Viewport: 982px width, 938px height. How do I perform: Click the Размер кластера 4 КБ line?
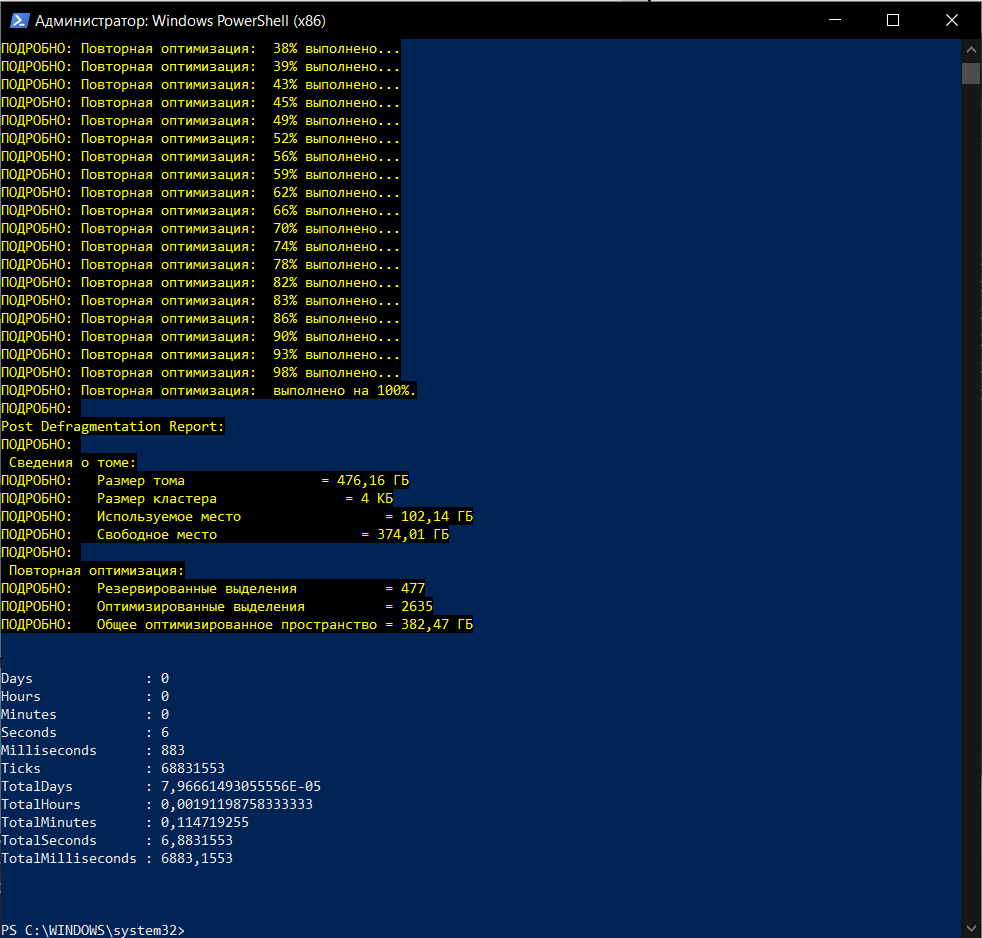(197, 498)
